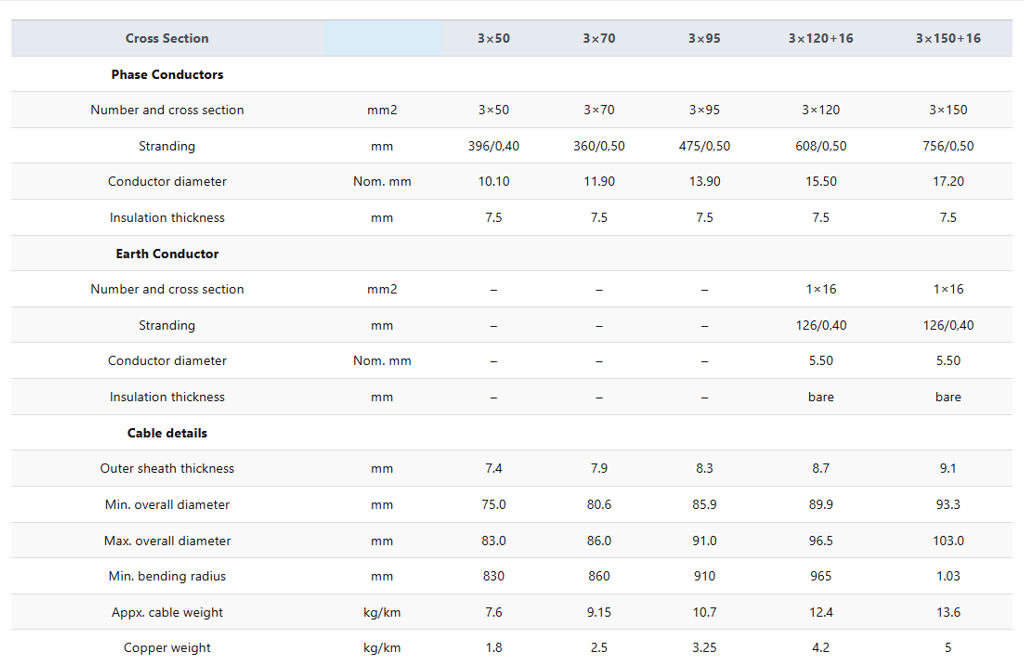
Task: Click the 'Earth Conductor' section heading
Action: pos(167,253)
